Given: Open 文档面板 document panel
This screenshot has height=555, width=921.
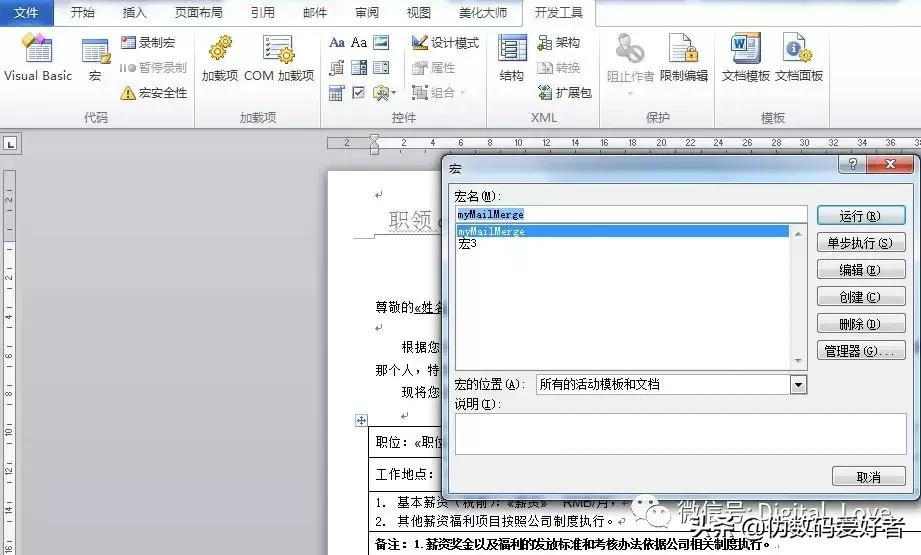Looking at the screenshot, I should [x=799, y=58].
